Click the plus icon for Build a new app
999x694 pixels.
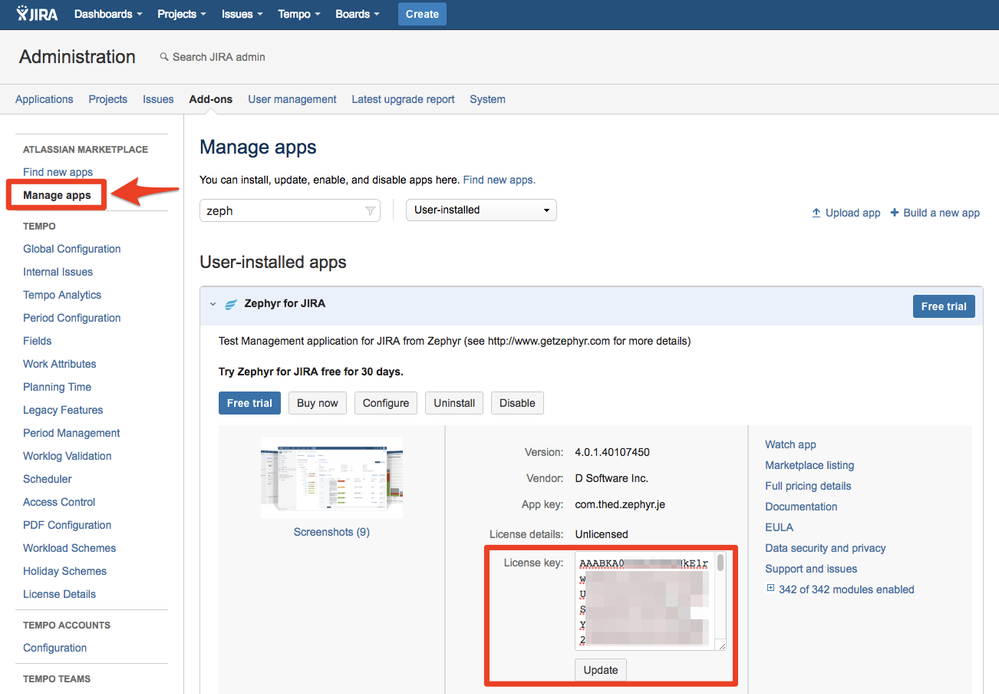(x=895, y=213)
